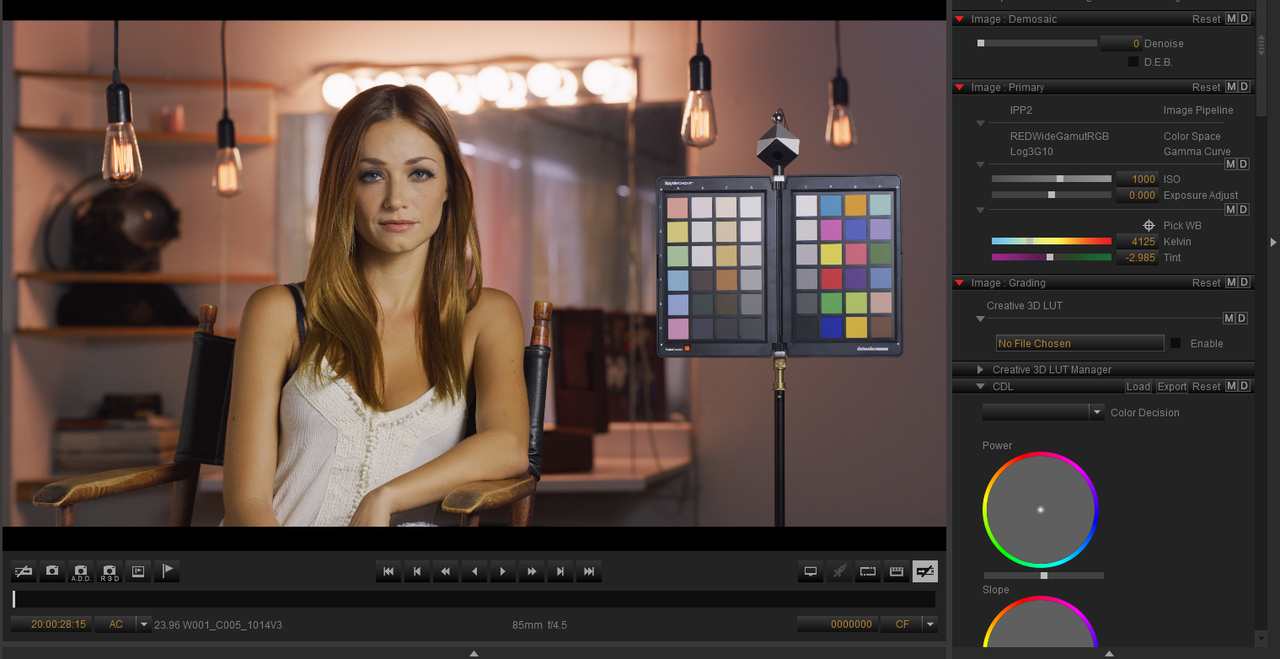Collapse the Image : Demosaic section
This screenshot has height=659, width=1280.
pos(960,19)
